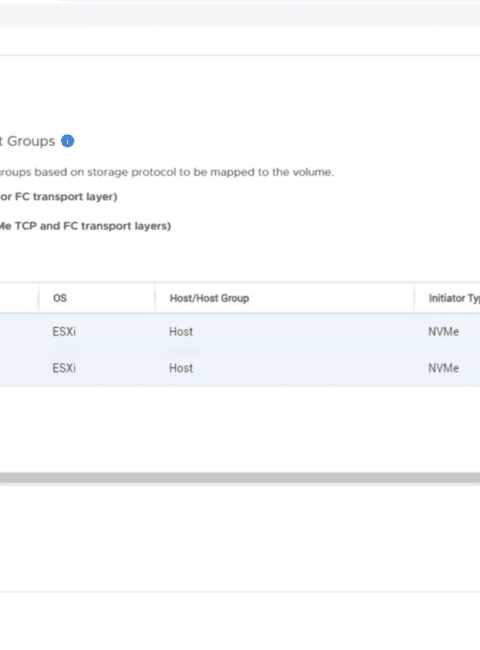Click the leftmost cell of the first table row

point(19,332)
